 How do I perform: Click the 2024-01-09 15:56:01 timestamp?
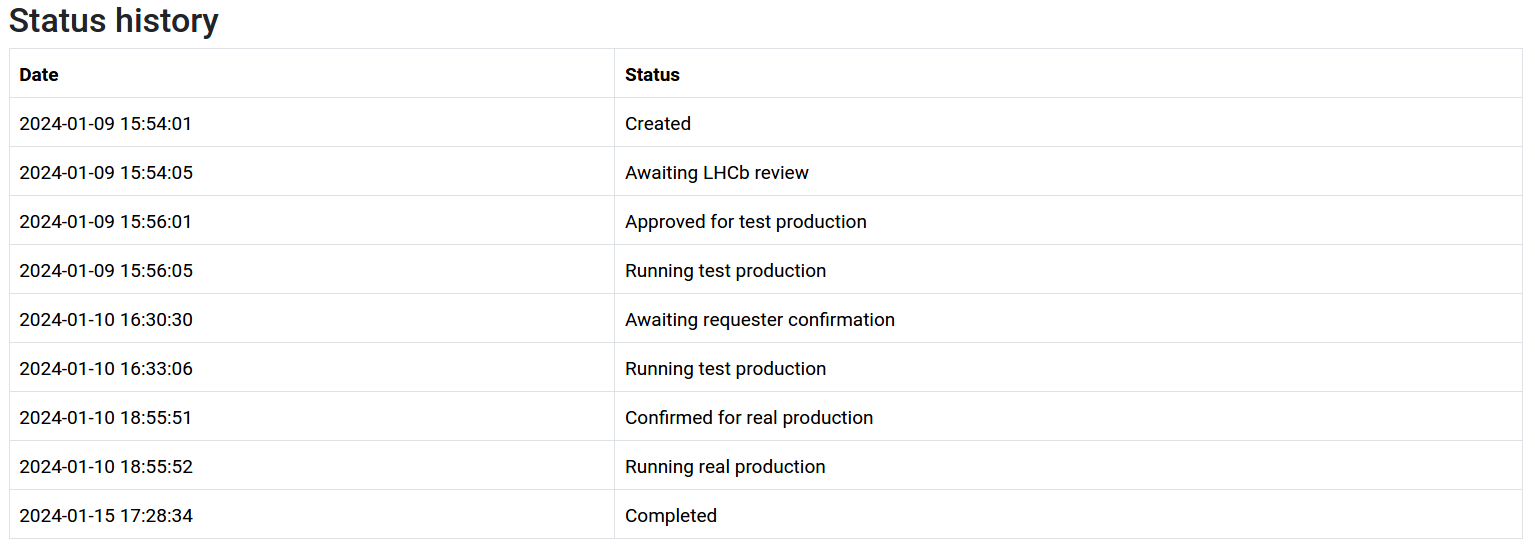tap(105, 222)
